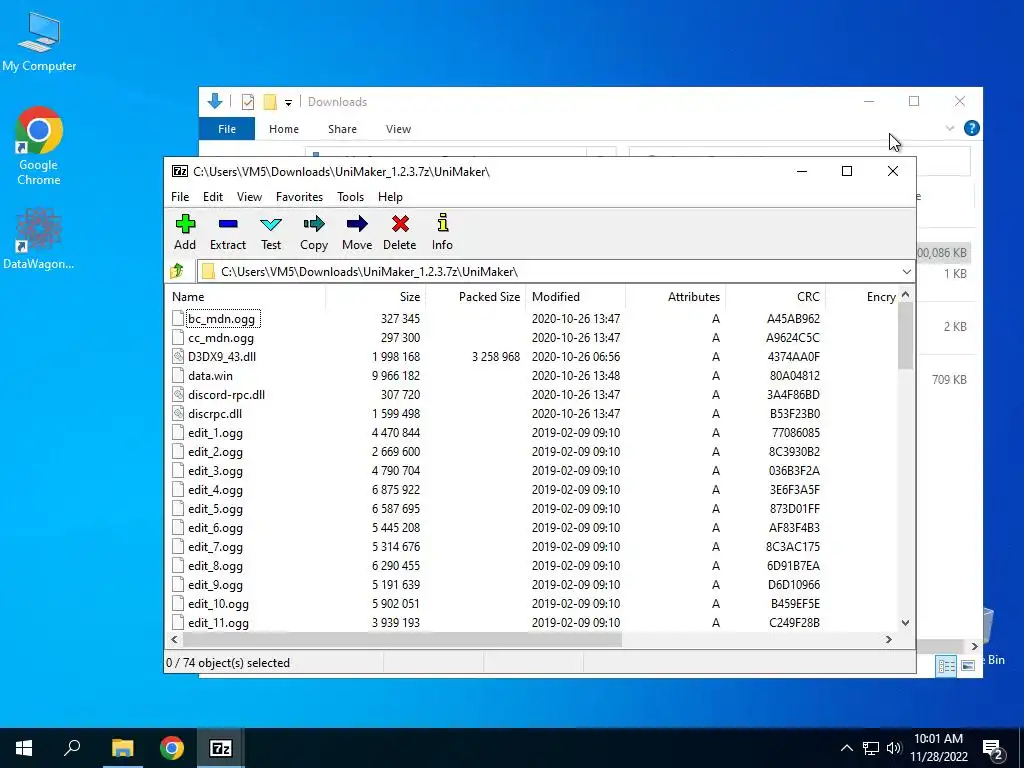Go up one folder level in 7-Zip
Viewport: 1024px width, 768px height.
[177, 271]
